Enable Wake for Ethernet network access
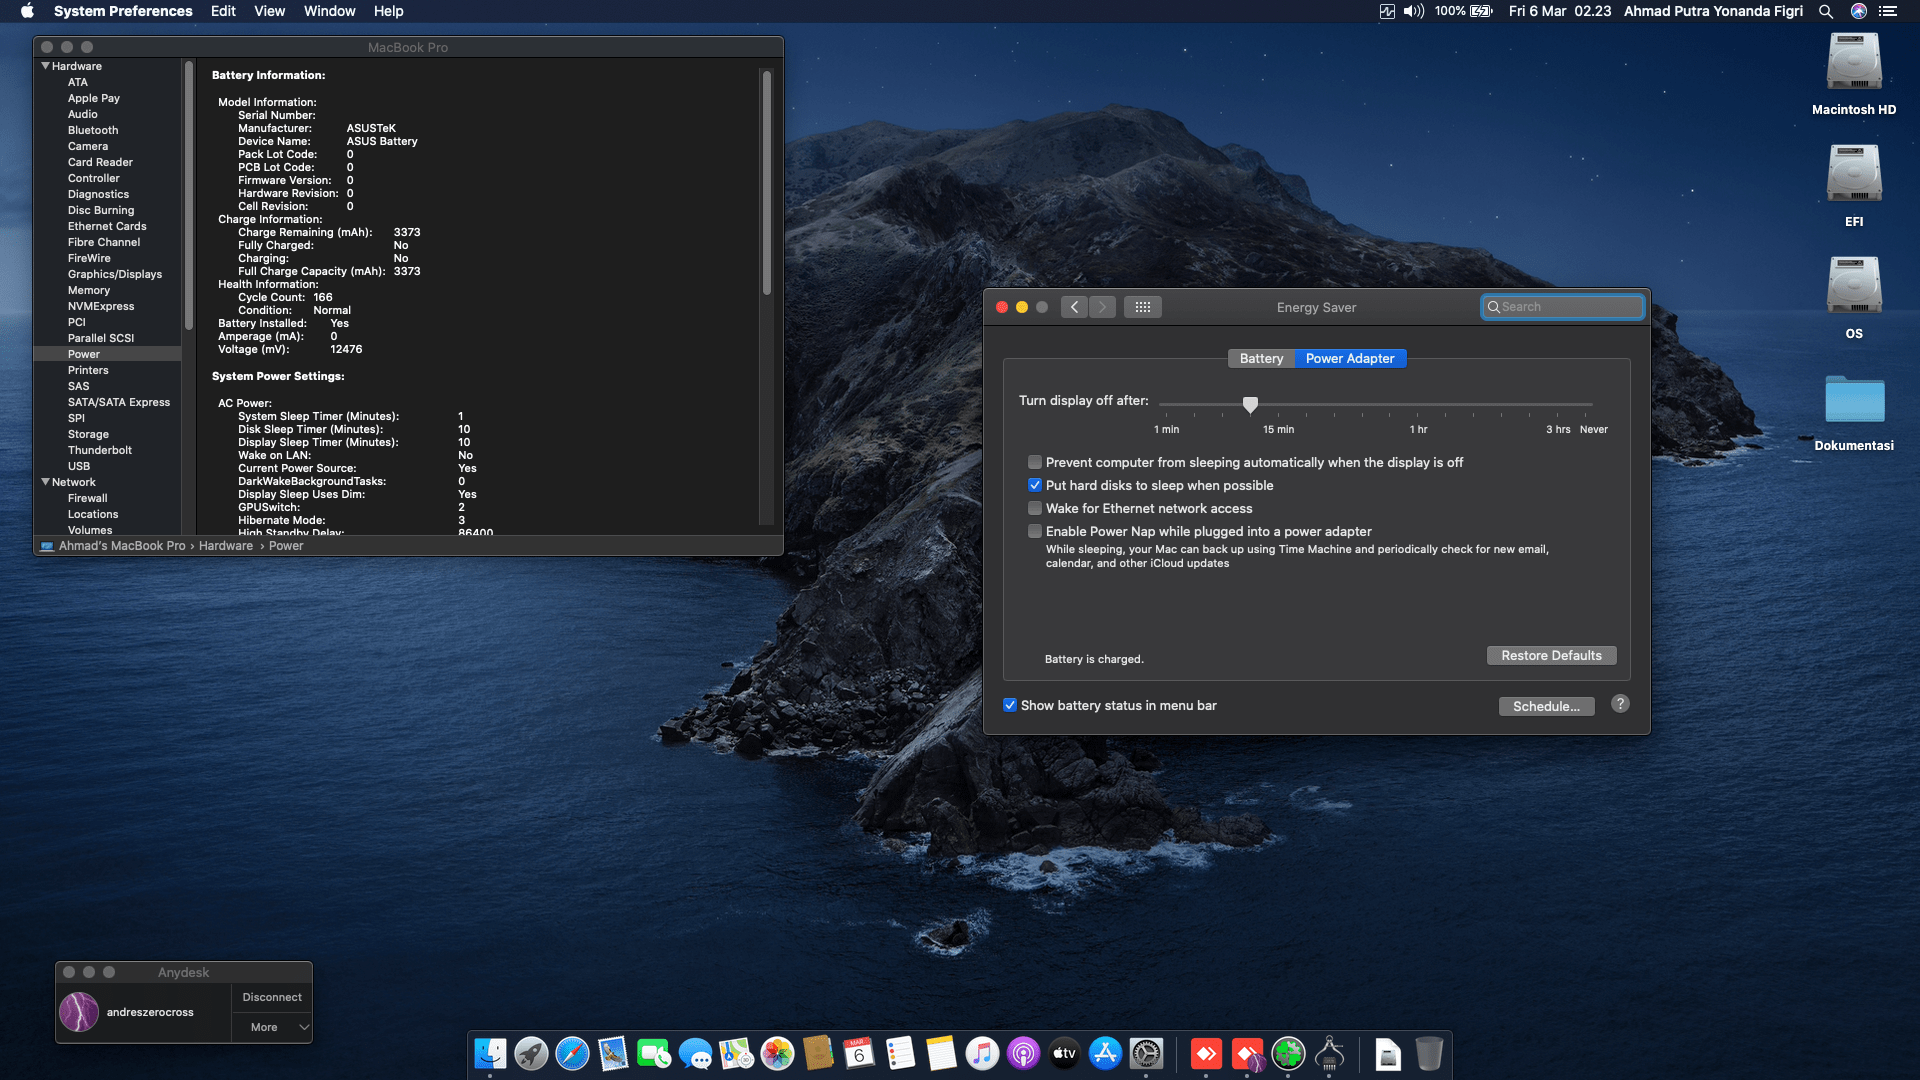 (x=1035, y=508)
